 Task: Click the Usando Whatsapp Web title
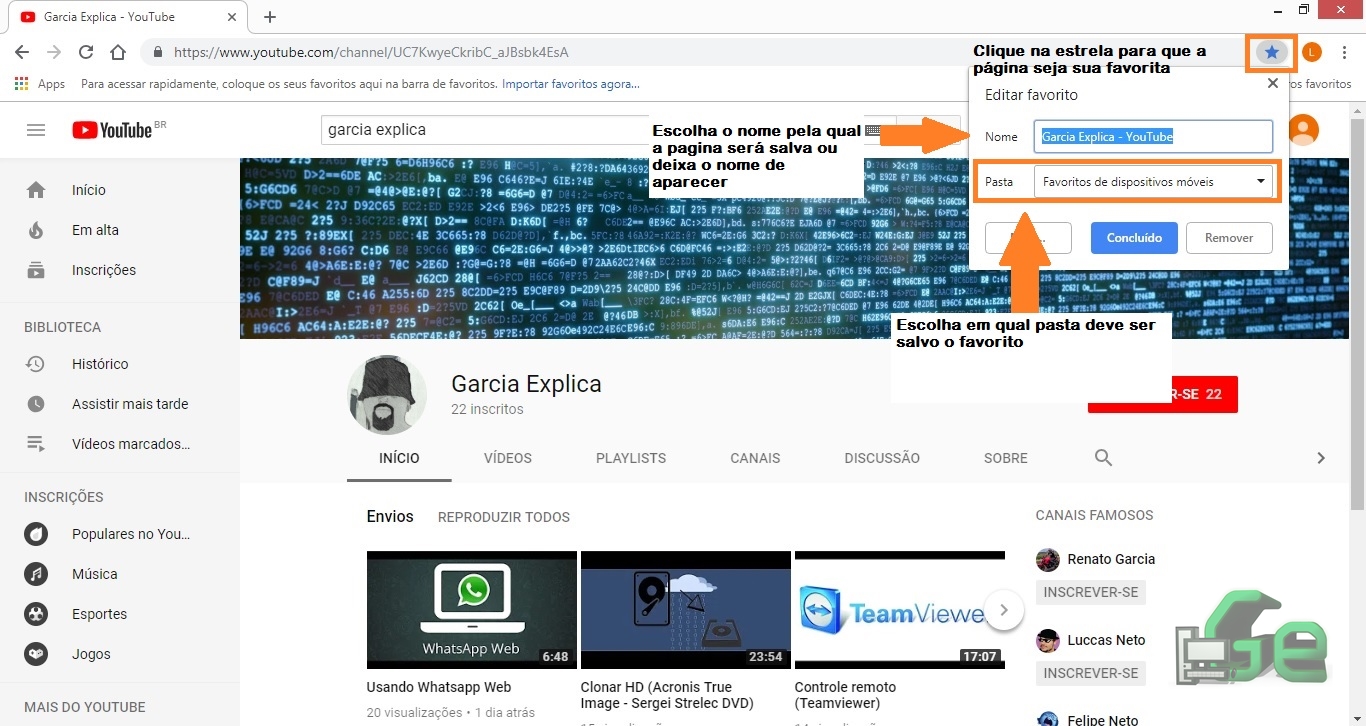[x=439, y=687]
